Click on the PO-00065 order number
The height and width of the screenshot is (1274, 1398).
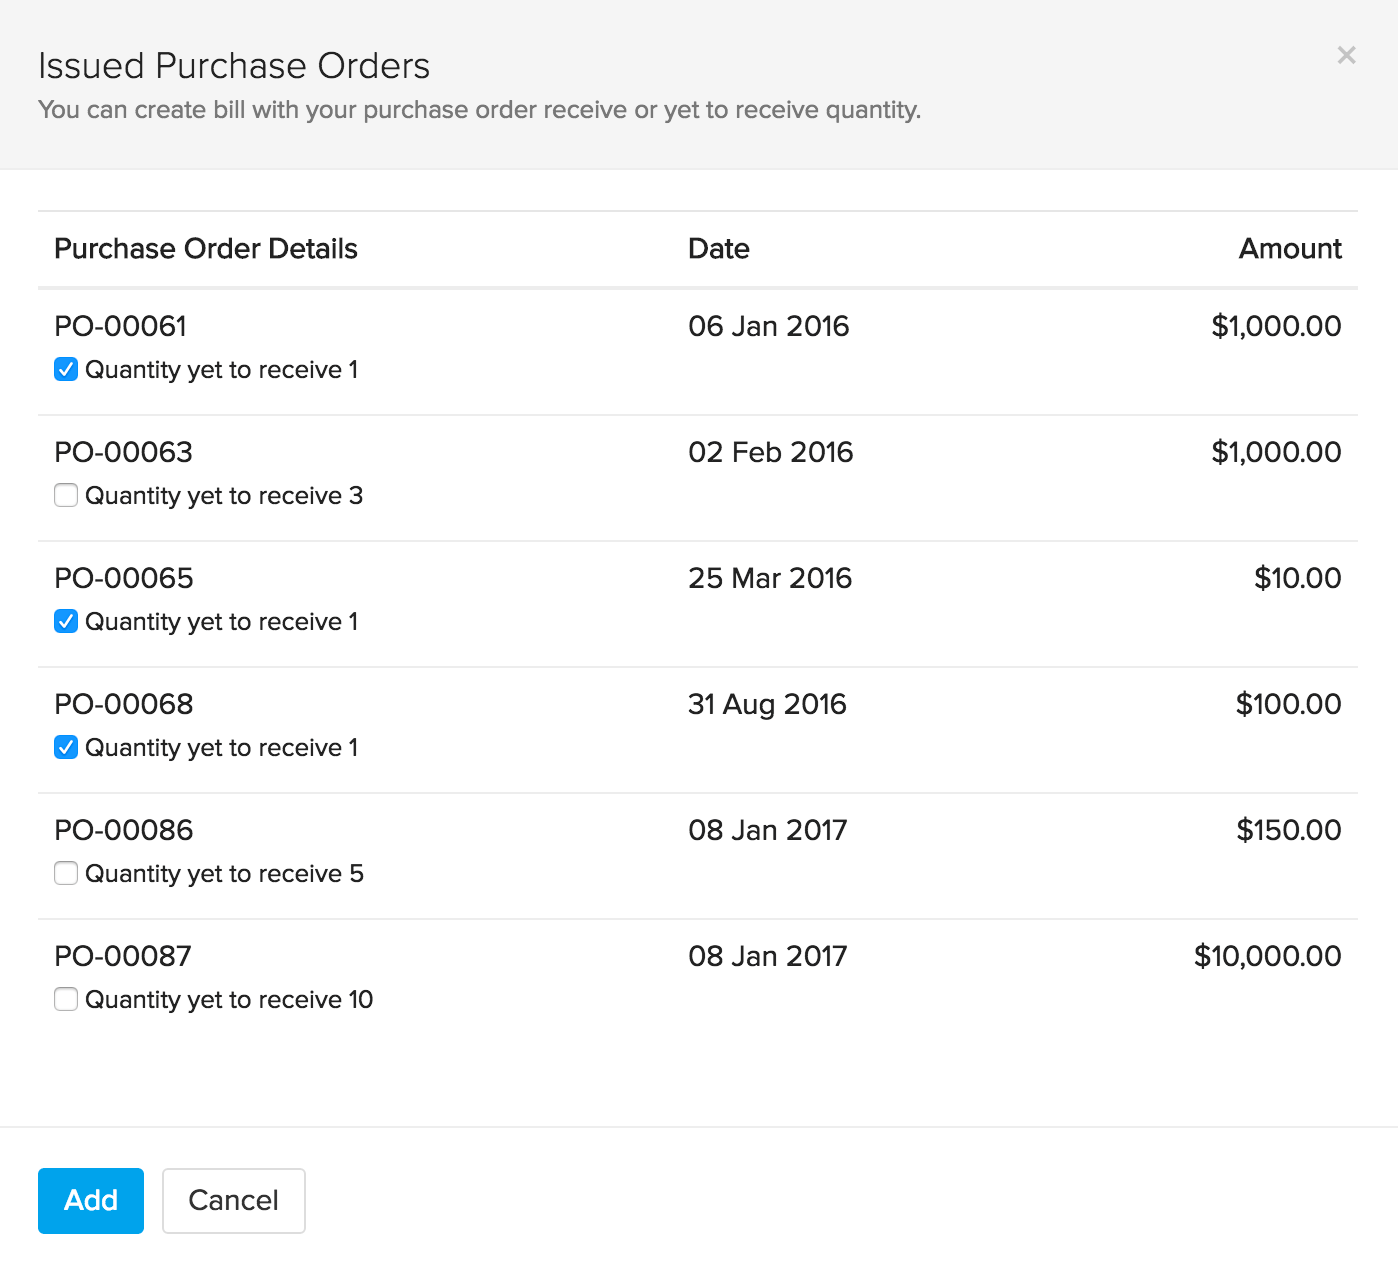click(x=123, y=578)
